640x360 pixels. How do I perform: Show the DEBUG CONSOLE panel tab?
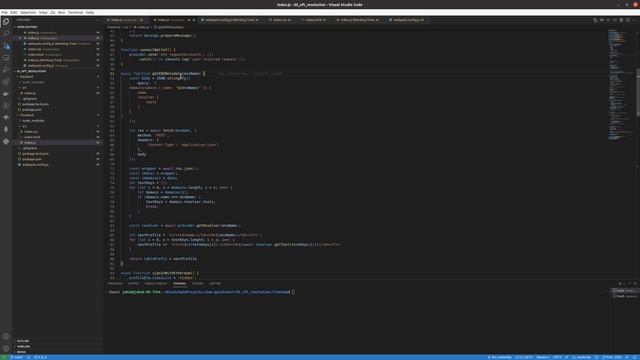[x=156, y=283]
